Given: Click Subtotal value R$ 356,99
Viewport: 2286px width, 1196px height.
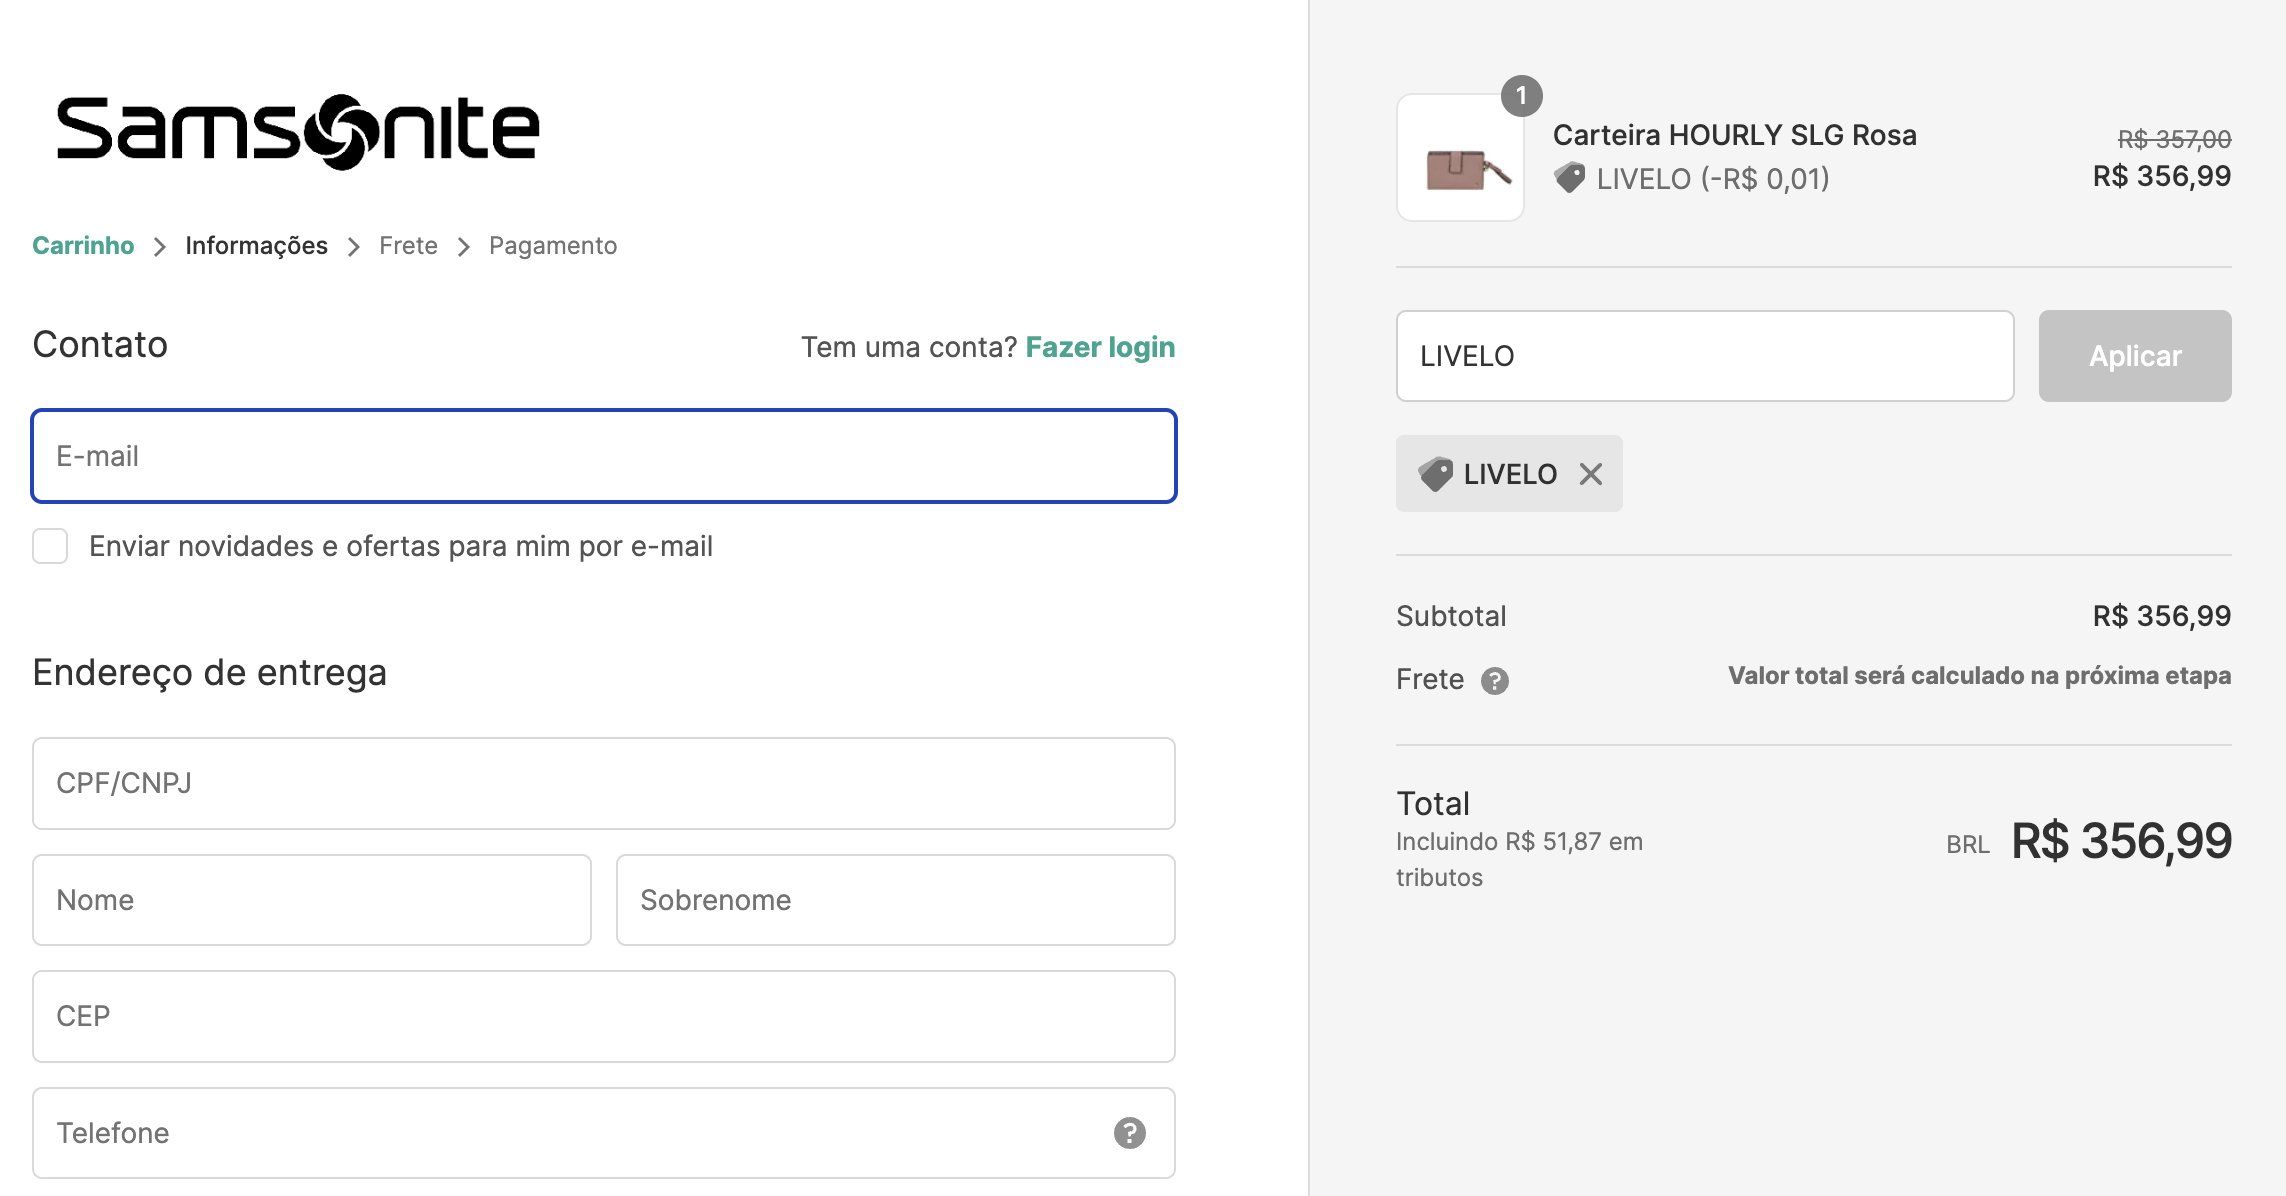Looking at the screenshot, I should coord(2162,616).
